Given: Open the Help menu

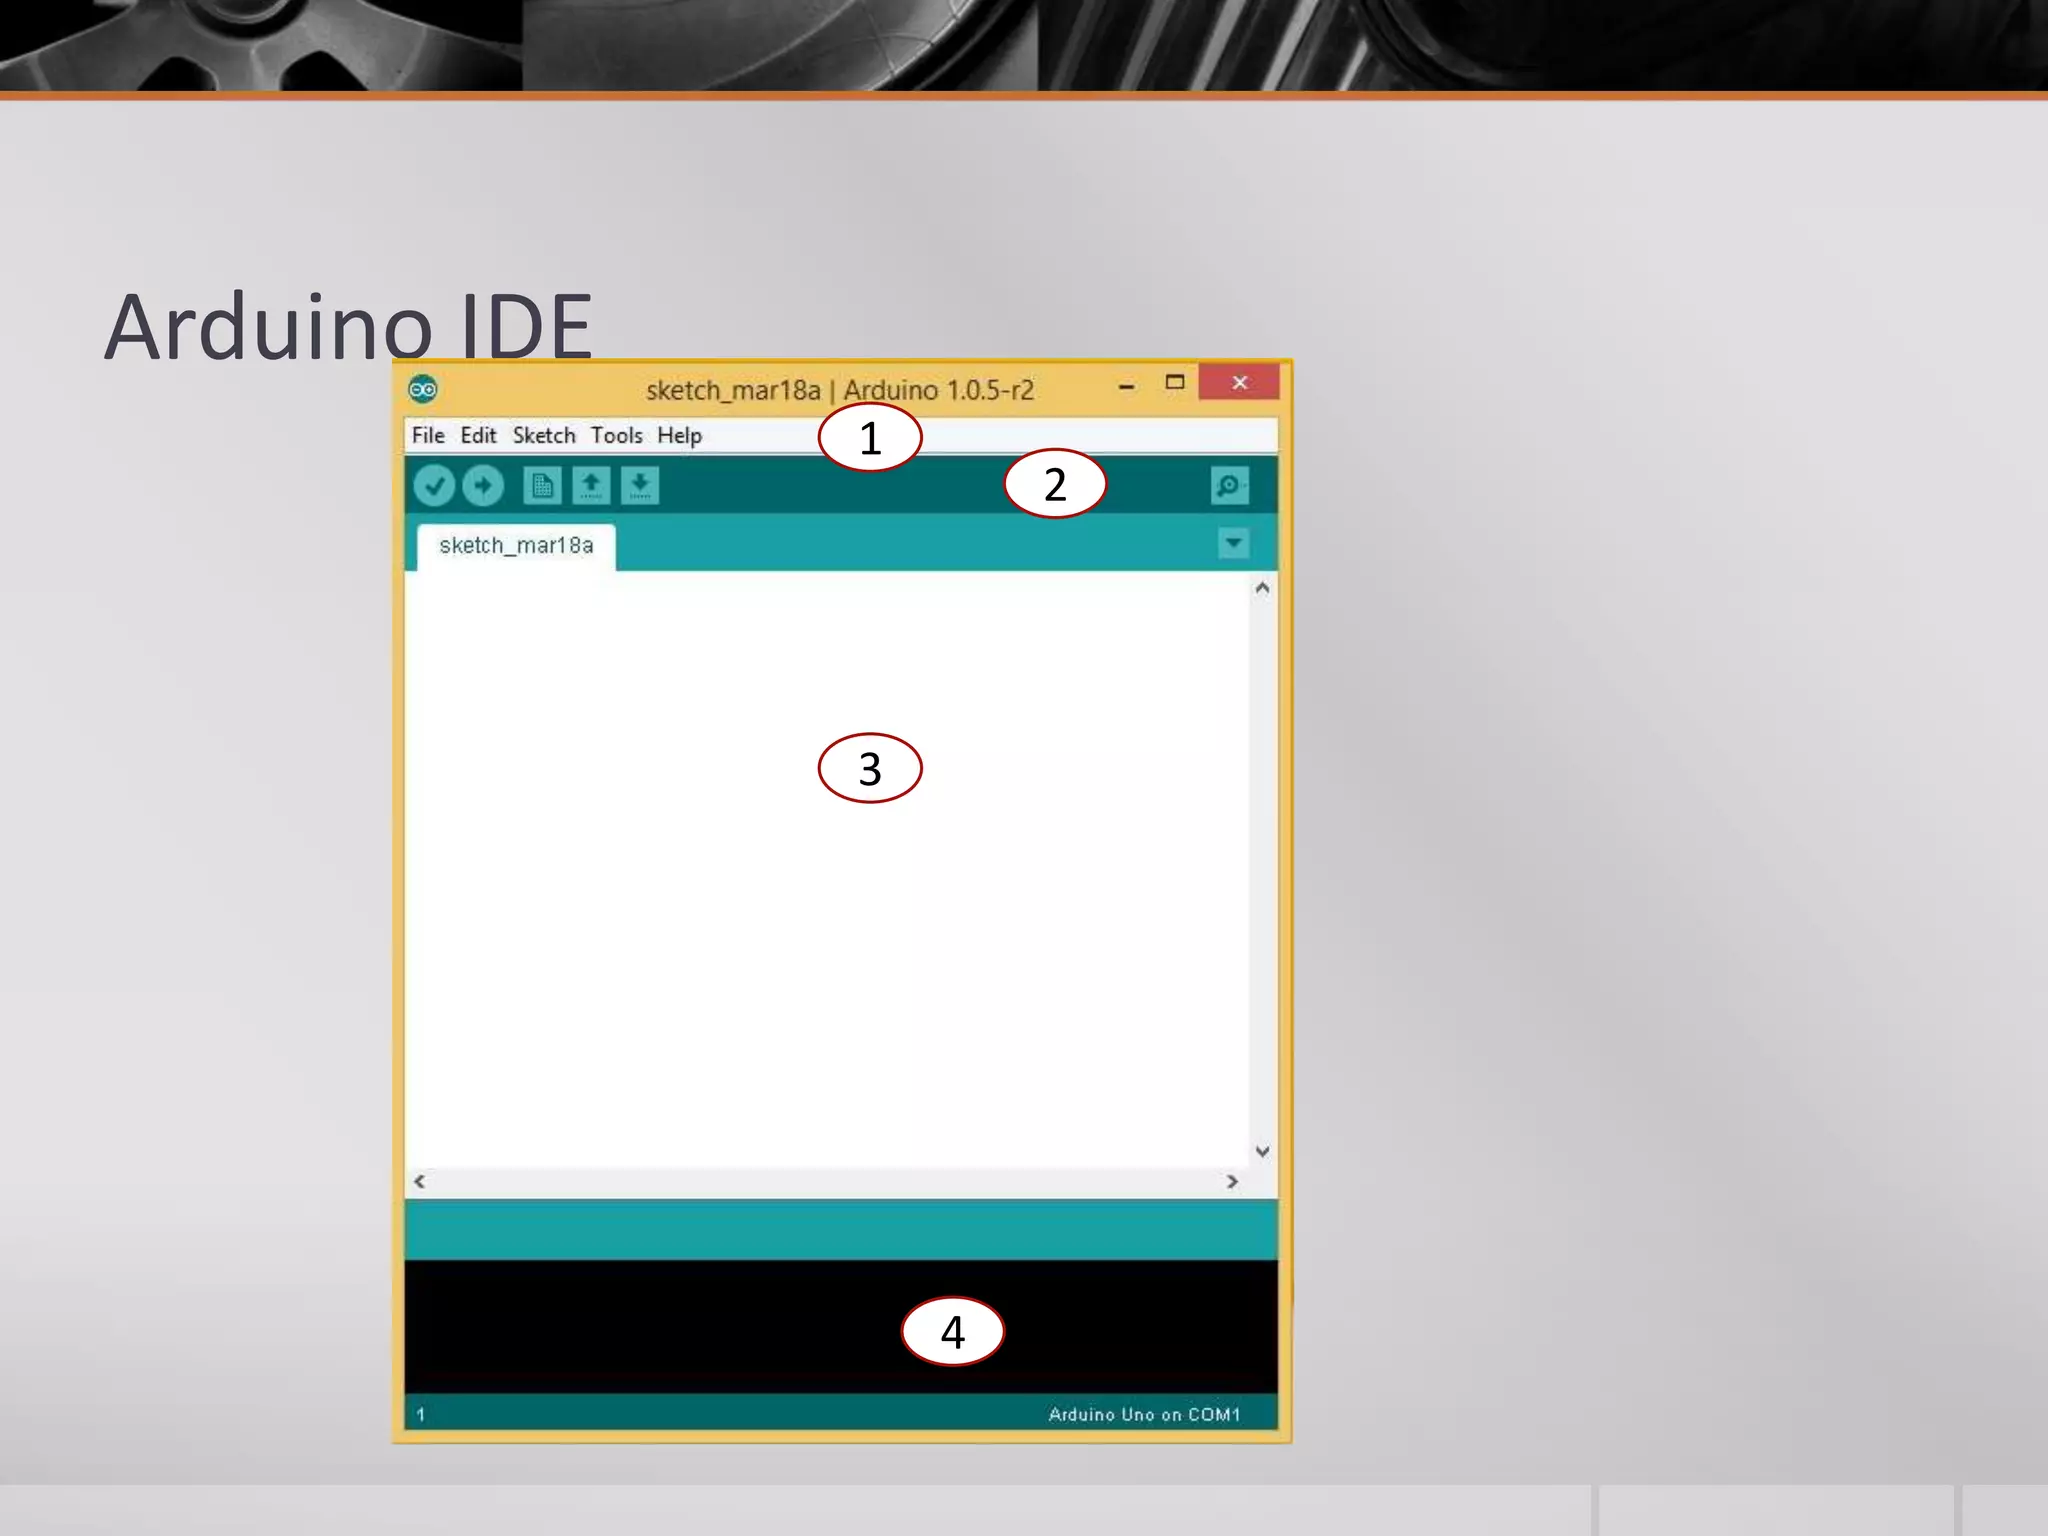Looking at the screenshot, I should [679, 435].
